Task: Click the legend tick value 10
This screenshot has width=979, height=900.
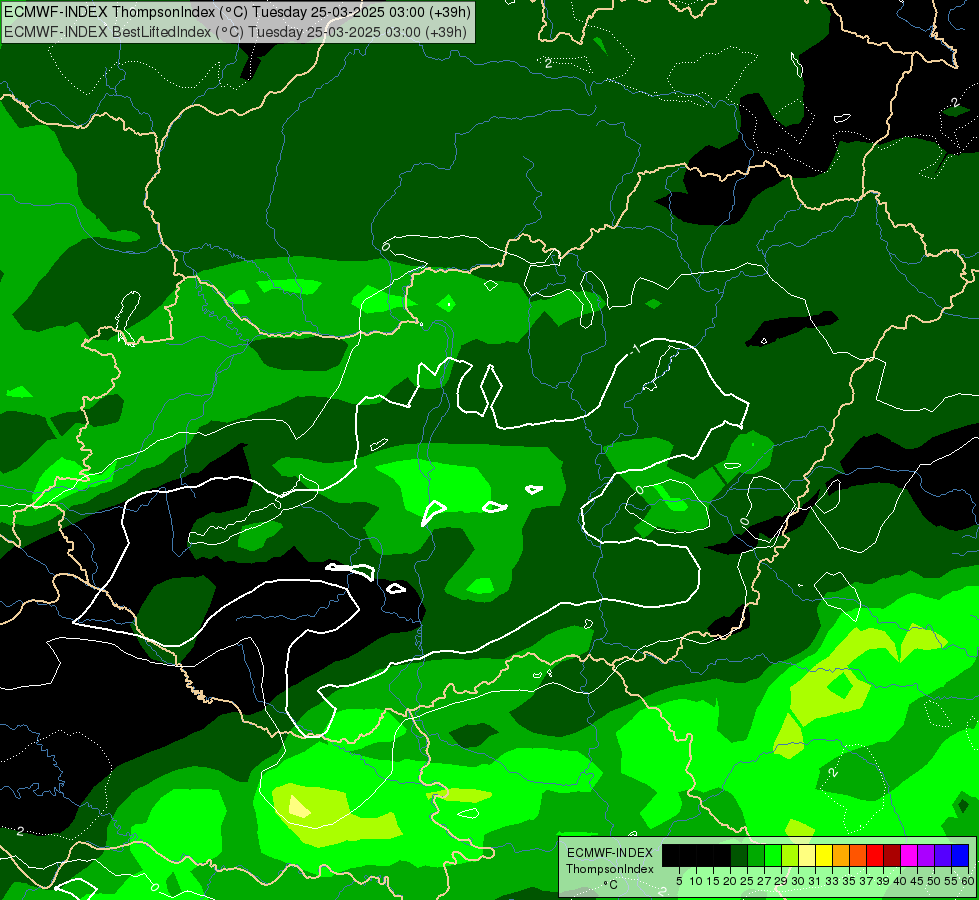Action: pyautogui.click(x=696, y=881)
